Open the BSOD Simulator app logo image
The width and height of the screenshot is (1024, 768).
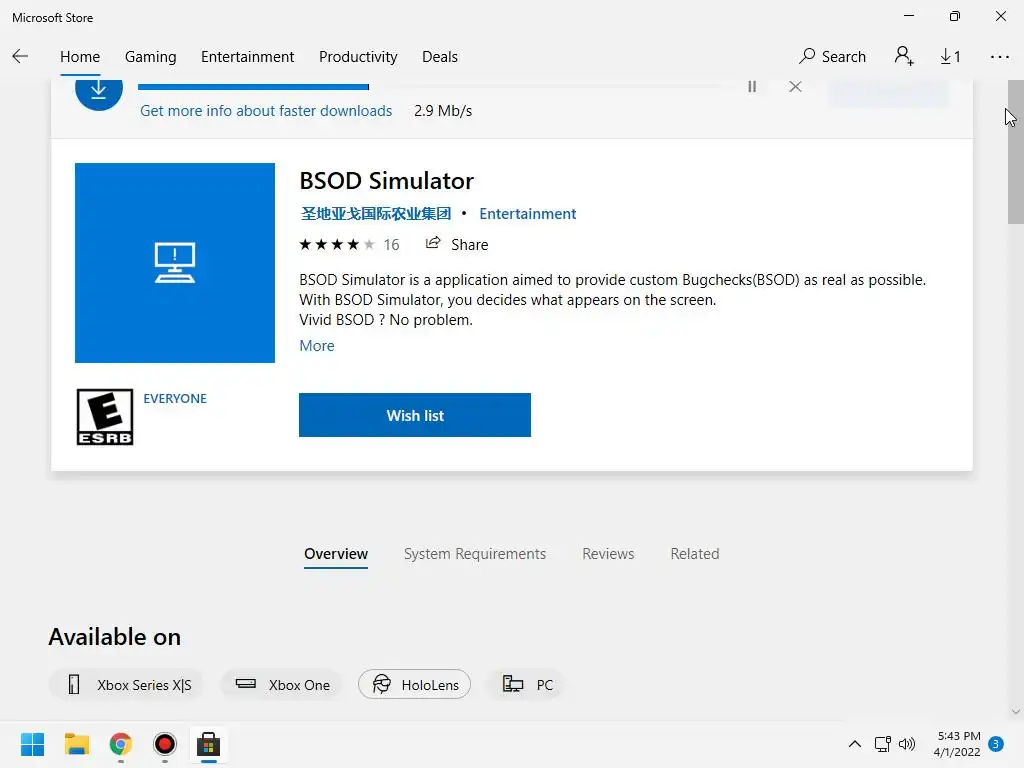pos(175,263)
